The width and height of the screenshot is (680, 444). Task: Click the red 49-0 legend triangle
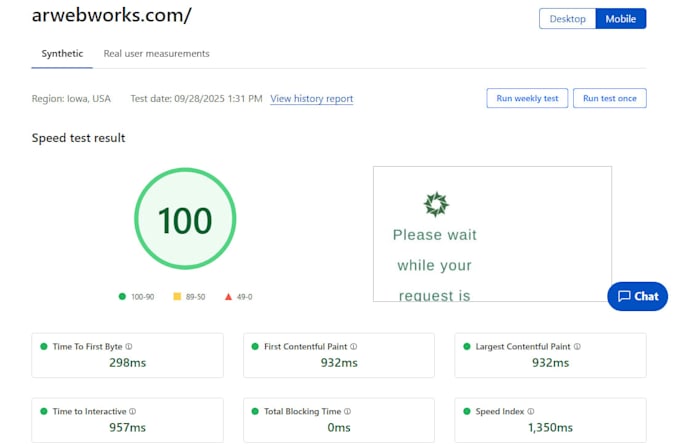click(x=228, y=297)
